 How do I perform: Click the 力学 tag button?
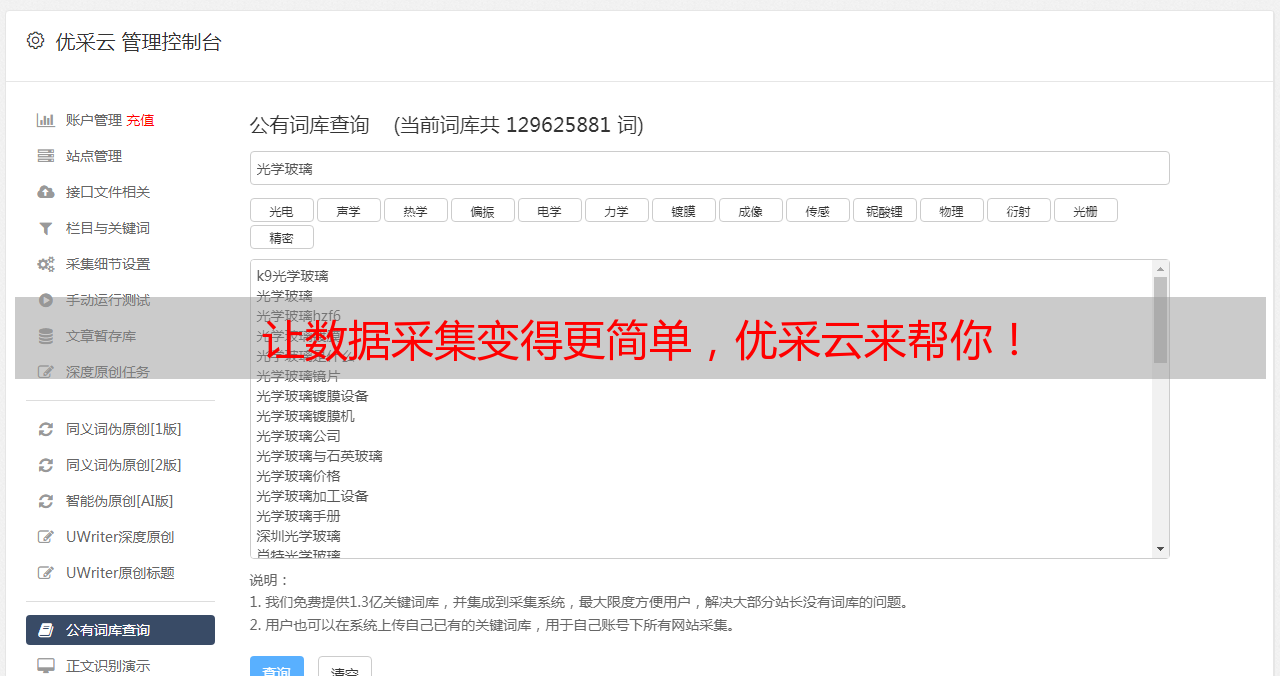617,210
